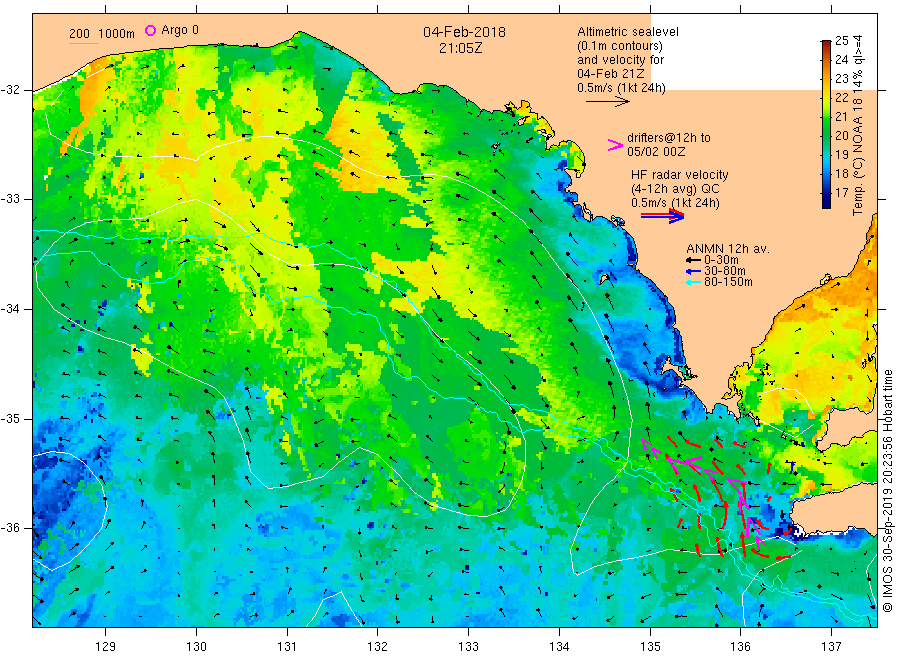
Task: Click the Argo 0 legend label
Action: pyautogui.click(x=180, y=30)
